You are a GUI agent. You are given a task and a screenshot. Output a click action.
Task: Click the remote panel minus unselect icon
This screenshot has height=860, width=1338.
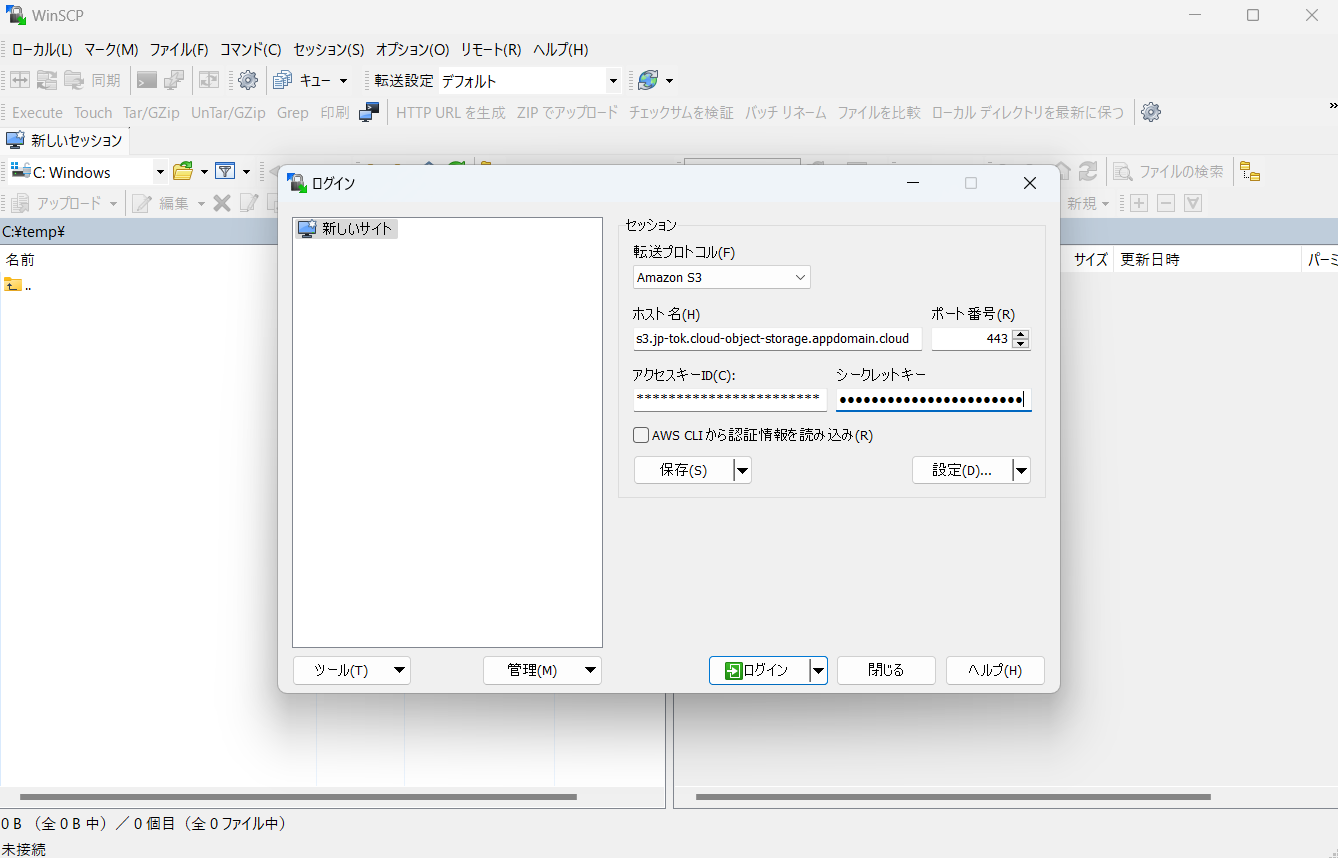coord(1166,203)
